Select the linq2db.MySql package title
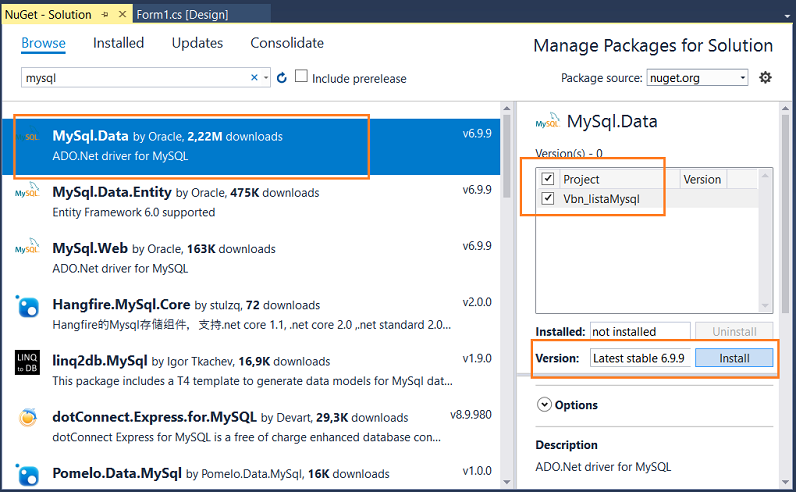 (100, 361)
